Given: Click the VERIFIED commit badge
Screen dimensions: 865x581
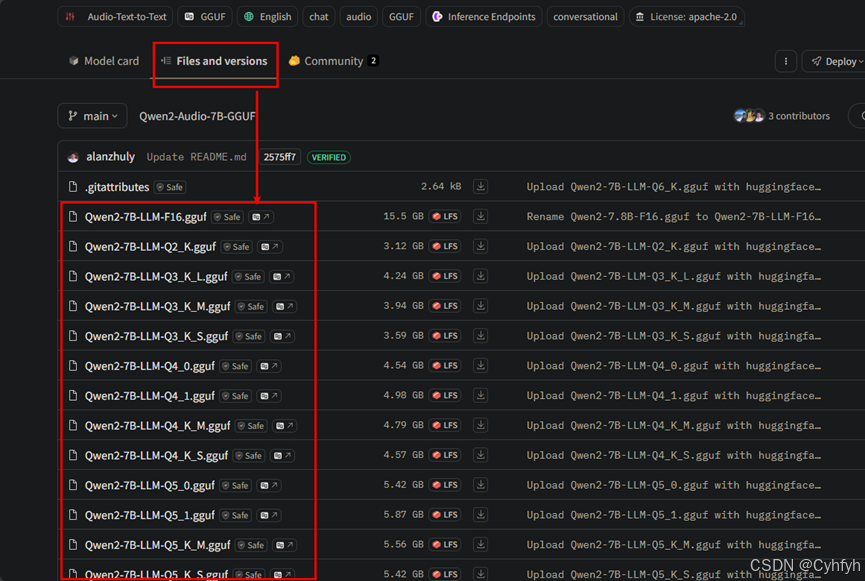Looking at the screenshot, I should [329, 157].
